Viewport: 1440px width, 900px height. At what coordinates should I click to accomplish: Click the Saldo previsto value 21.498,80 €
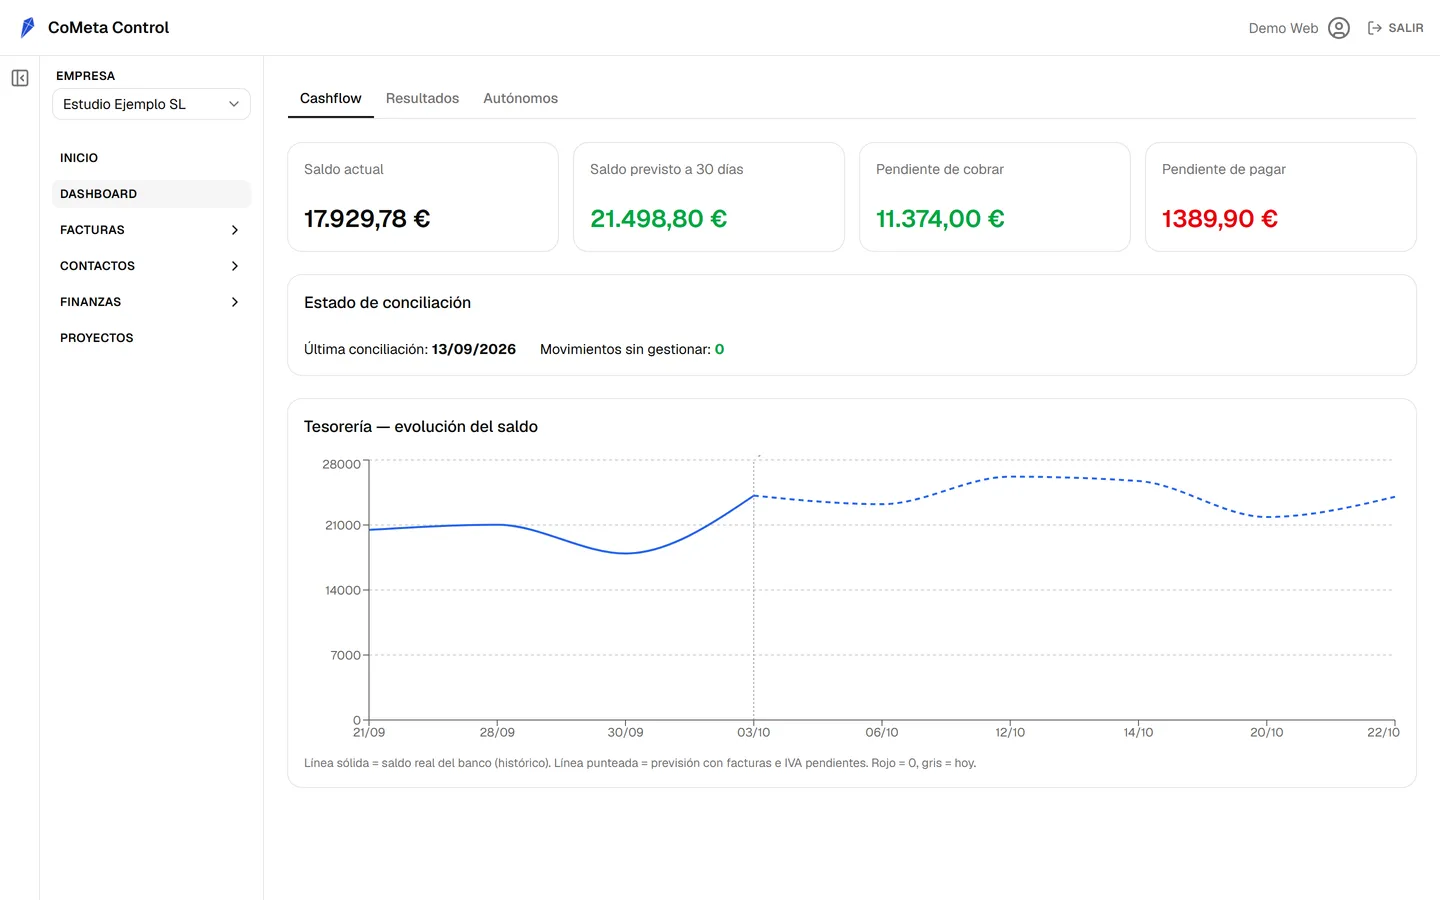pyautogui.click(x=658, y=218)
